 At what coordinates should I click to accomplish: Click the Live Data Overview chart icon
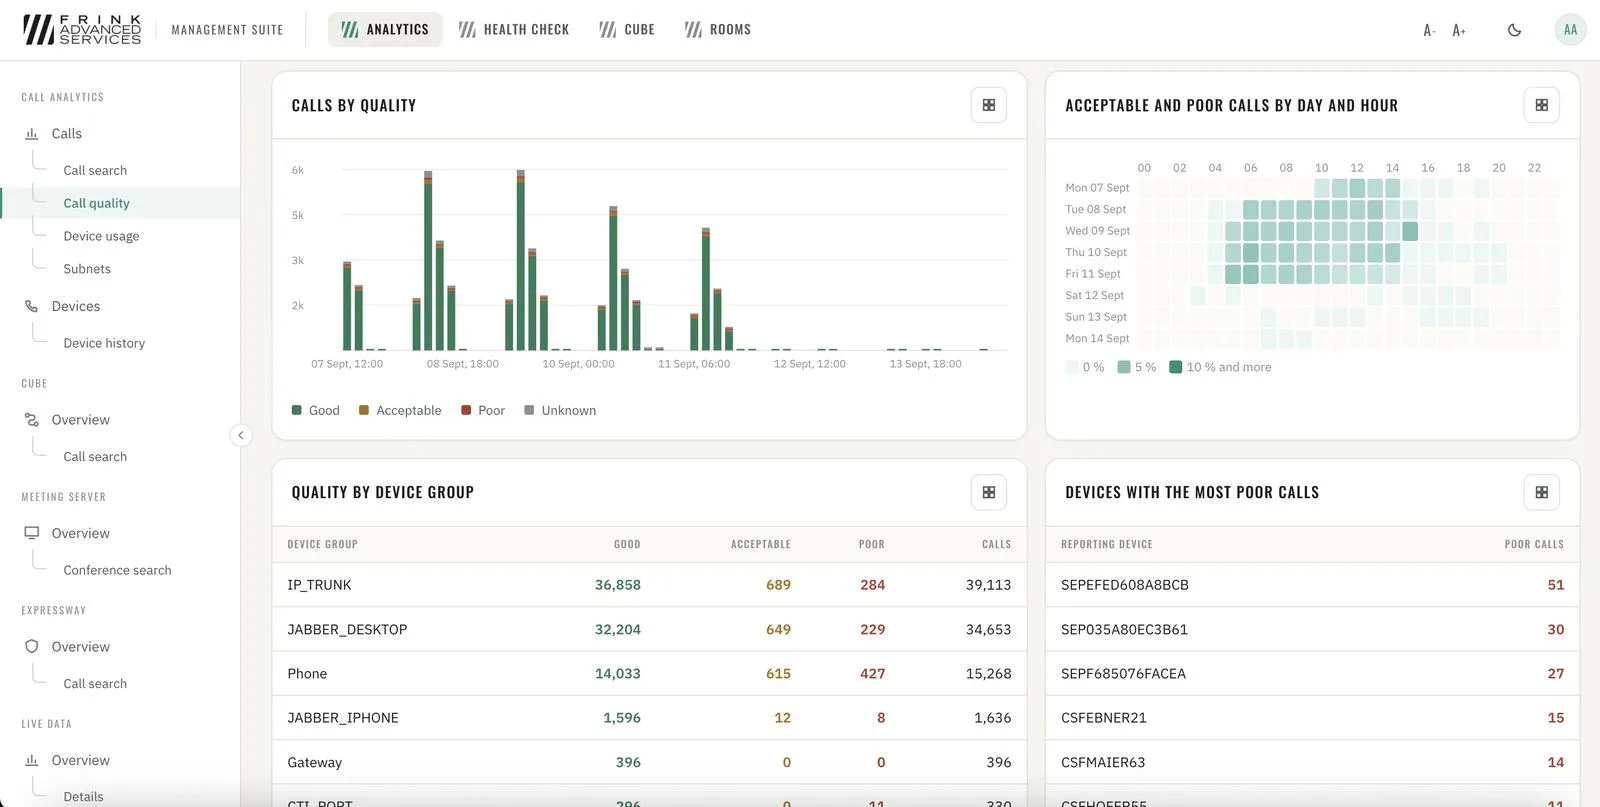(32, 760)
